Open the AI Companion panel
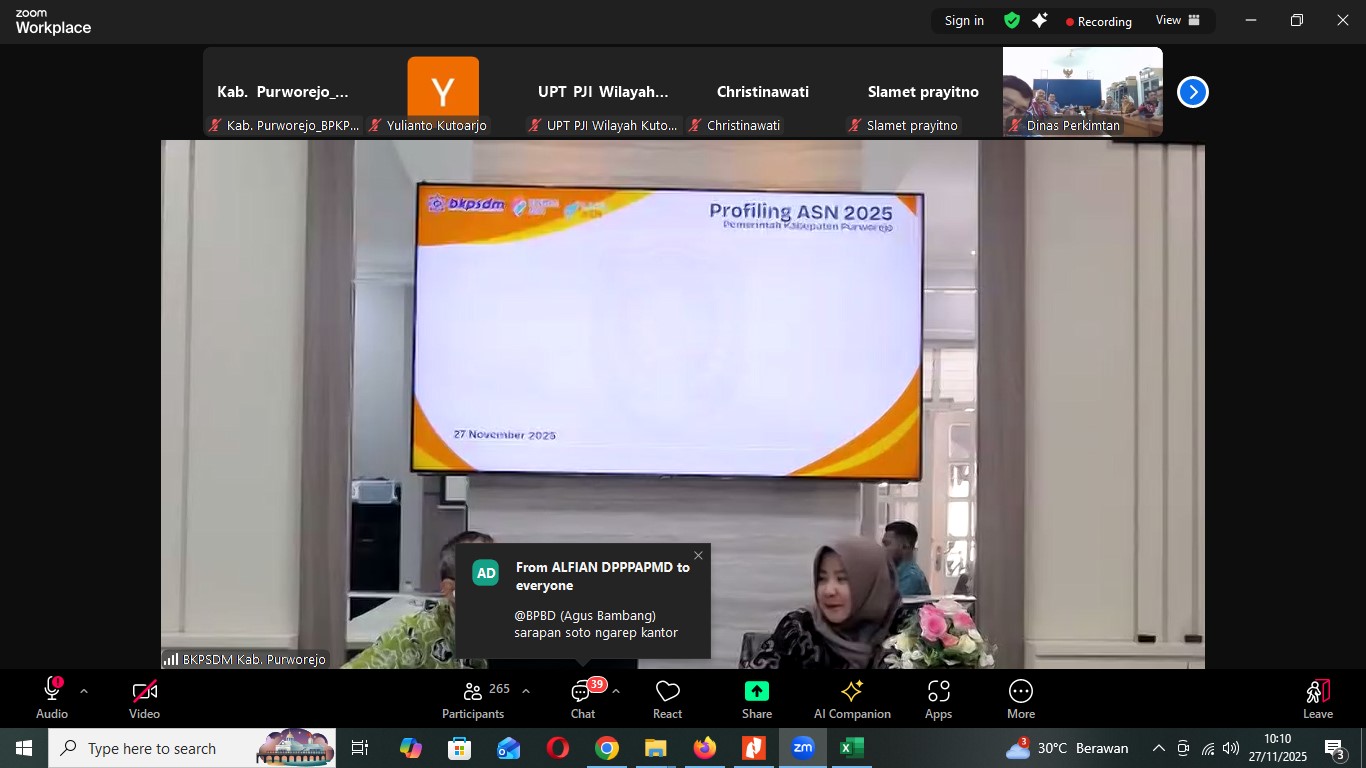The height and width of the screenshot is (768, 1366). click(852, 699)
